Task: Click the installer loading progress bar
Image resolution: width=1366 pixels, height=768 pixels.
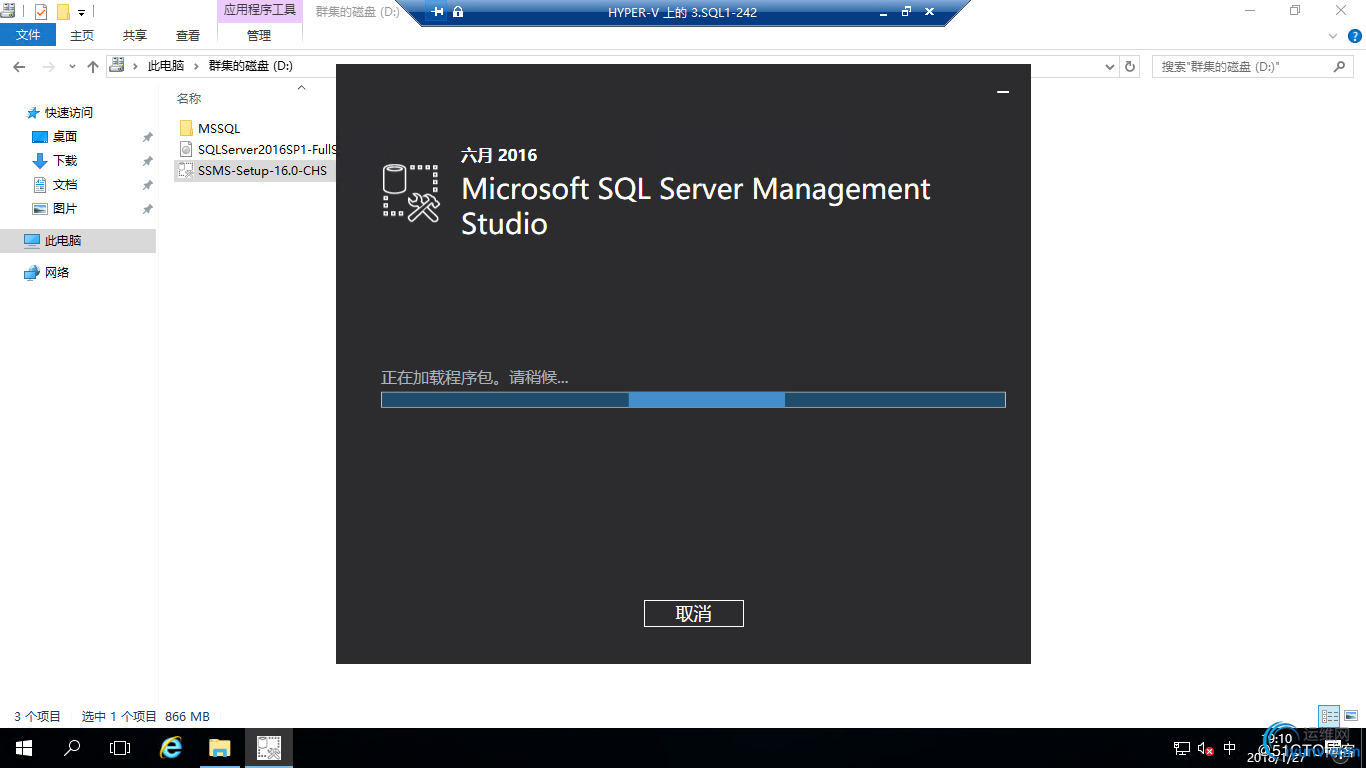Action: (x=693, y=400)
